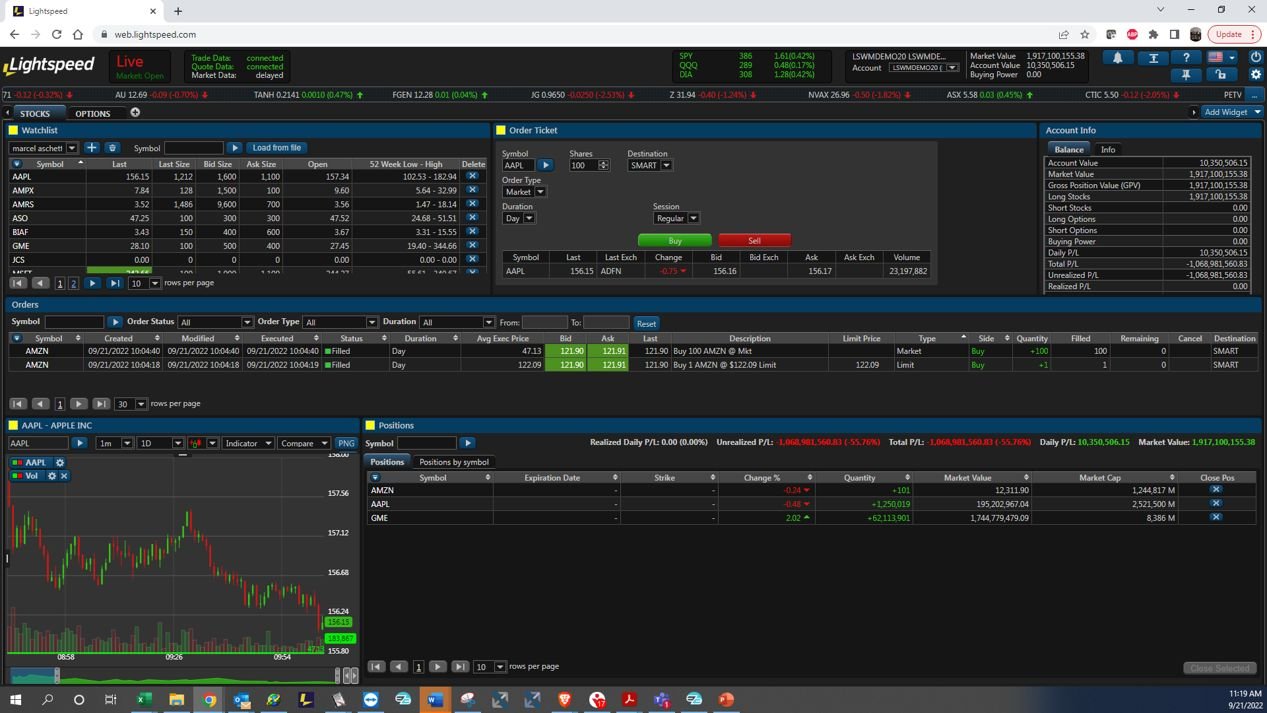Open Windows Start menu
This screenshot has height=713, width=1267.
tap(15, 700)
